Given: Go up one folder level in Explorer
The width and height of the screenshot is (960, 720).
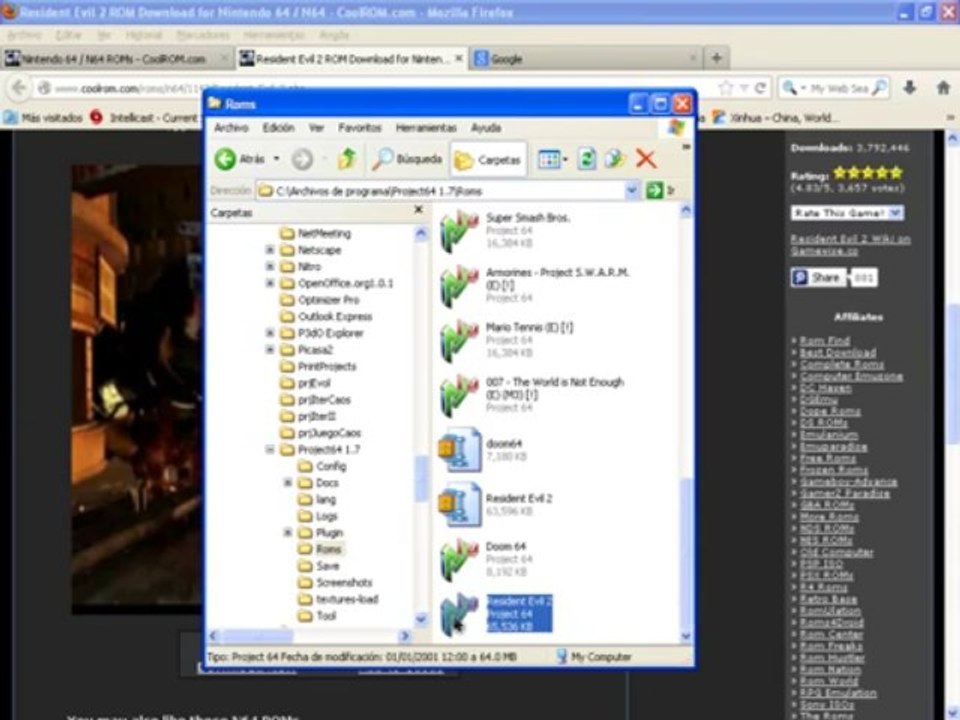Looking at the screenshot, I should click(347, 159).
